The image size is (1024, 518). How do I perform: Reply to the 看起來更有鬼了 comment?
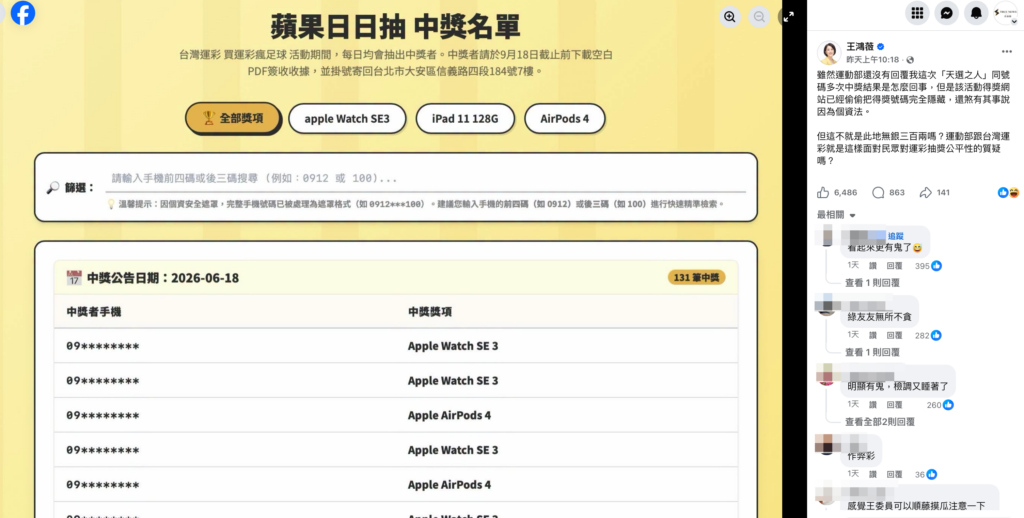tap(894, 266)
